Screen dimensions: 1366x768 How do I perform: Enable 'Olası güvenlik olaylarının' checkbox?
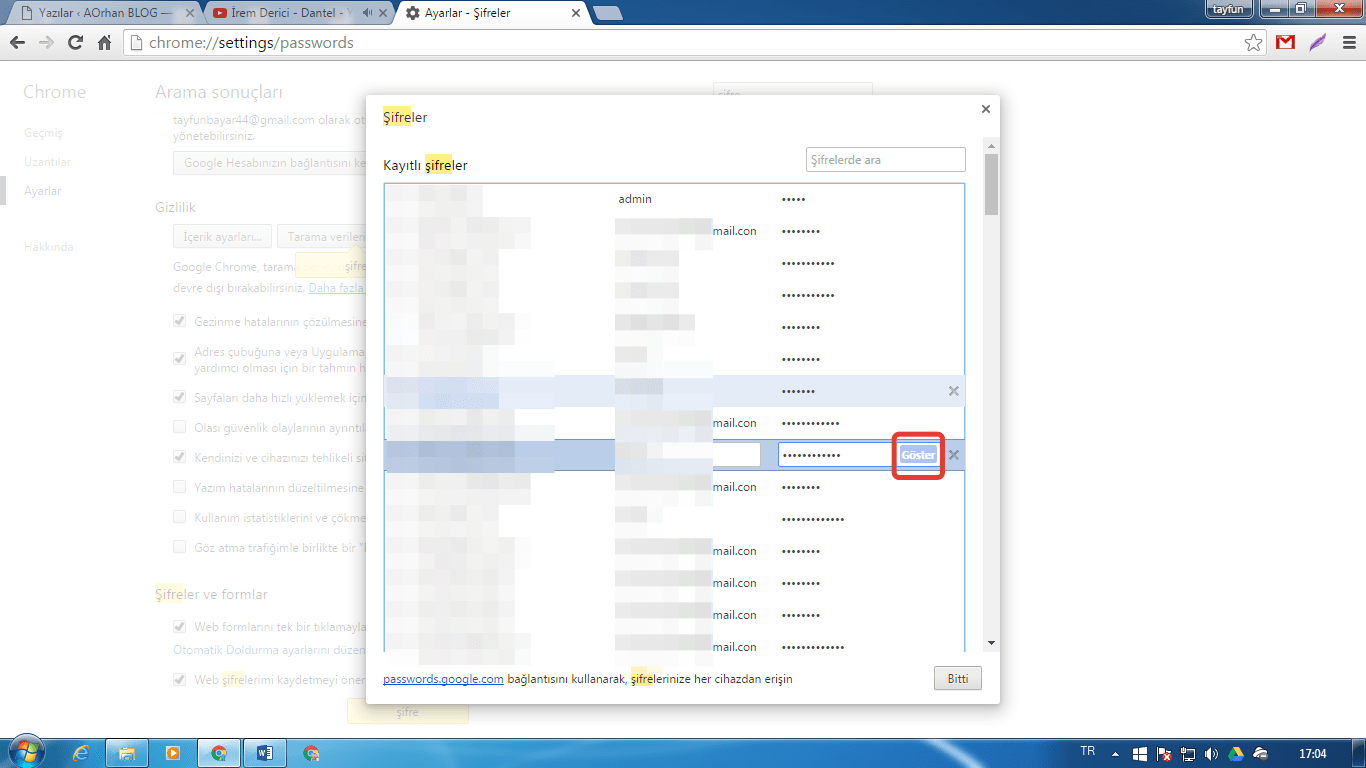pyautogui.click(x=180, y=427)
